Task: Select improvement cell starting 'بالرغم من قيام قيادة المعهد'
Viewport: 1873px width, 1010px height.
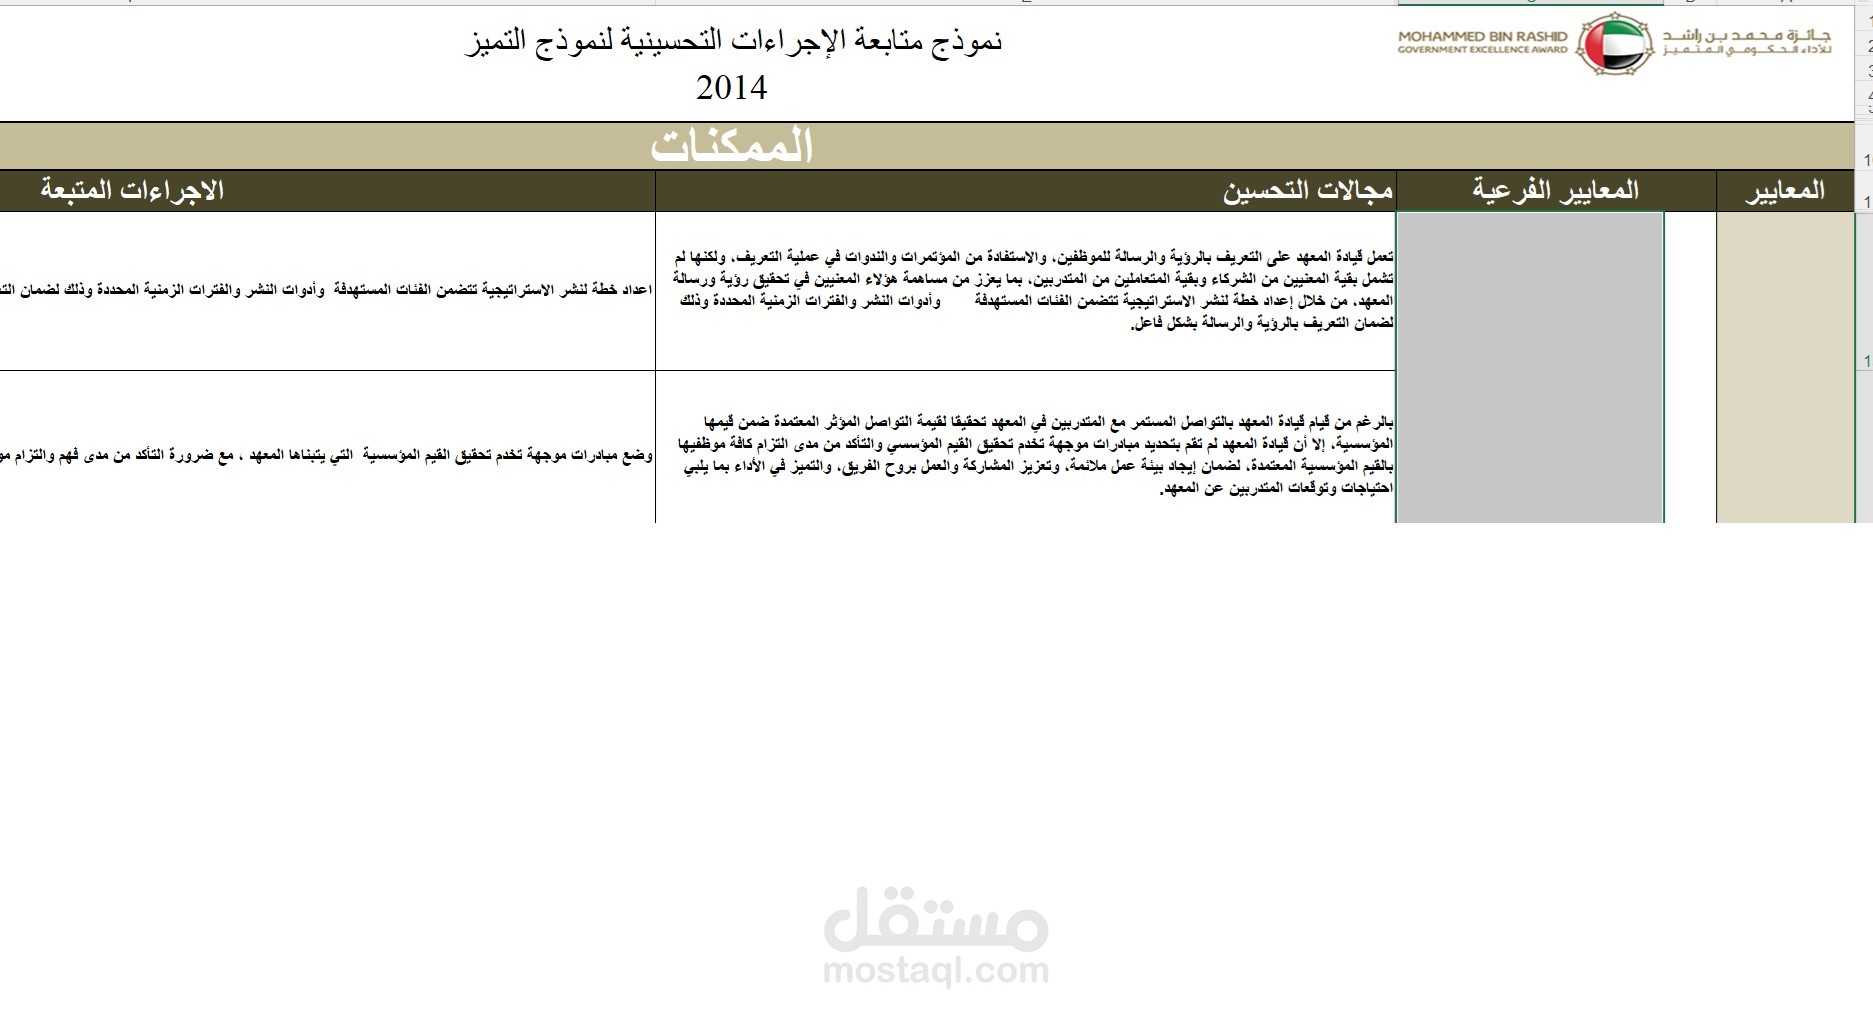Action: coord(1025,447)
